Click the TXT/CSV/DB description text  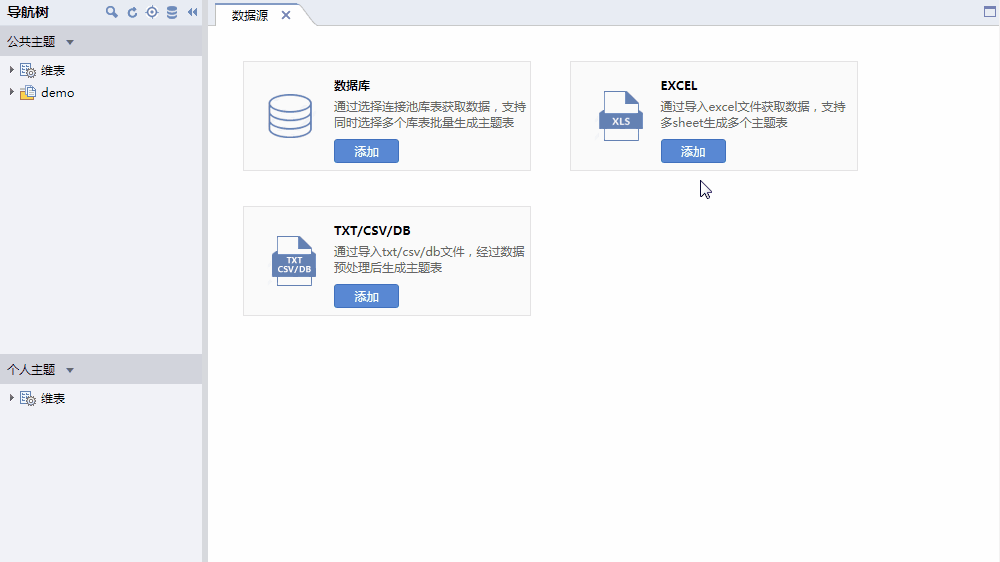coord(429,260)
